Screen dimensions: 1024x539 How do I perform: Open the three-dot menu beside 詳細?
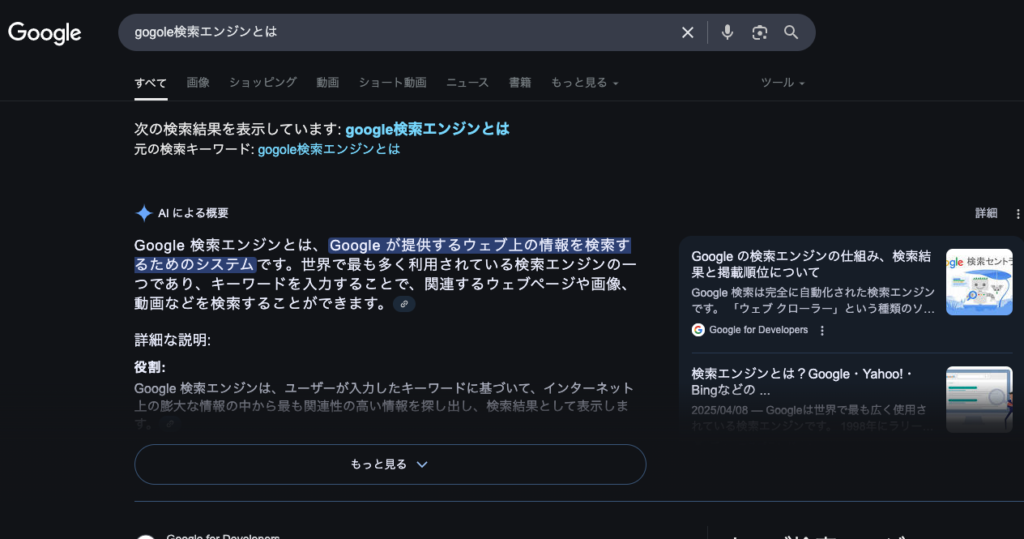1017,214
